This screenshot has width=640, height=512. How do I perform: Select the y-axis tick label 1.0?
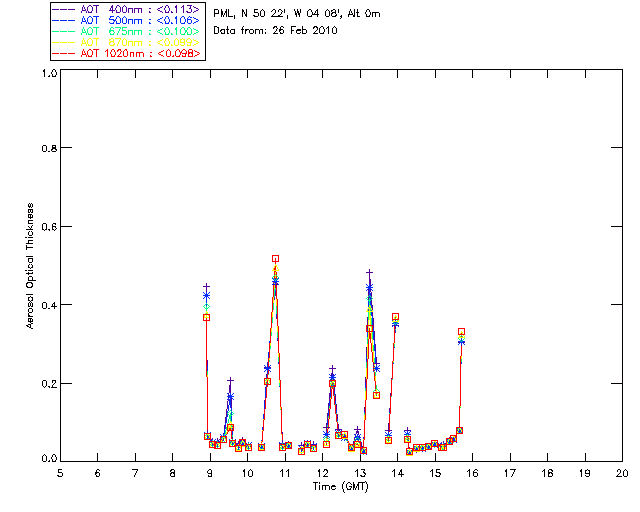coord(48,73)
